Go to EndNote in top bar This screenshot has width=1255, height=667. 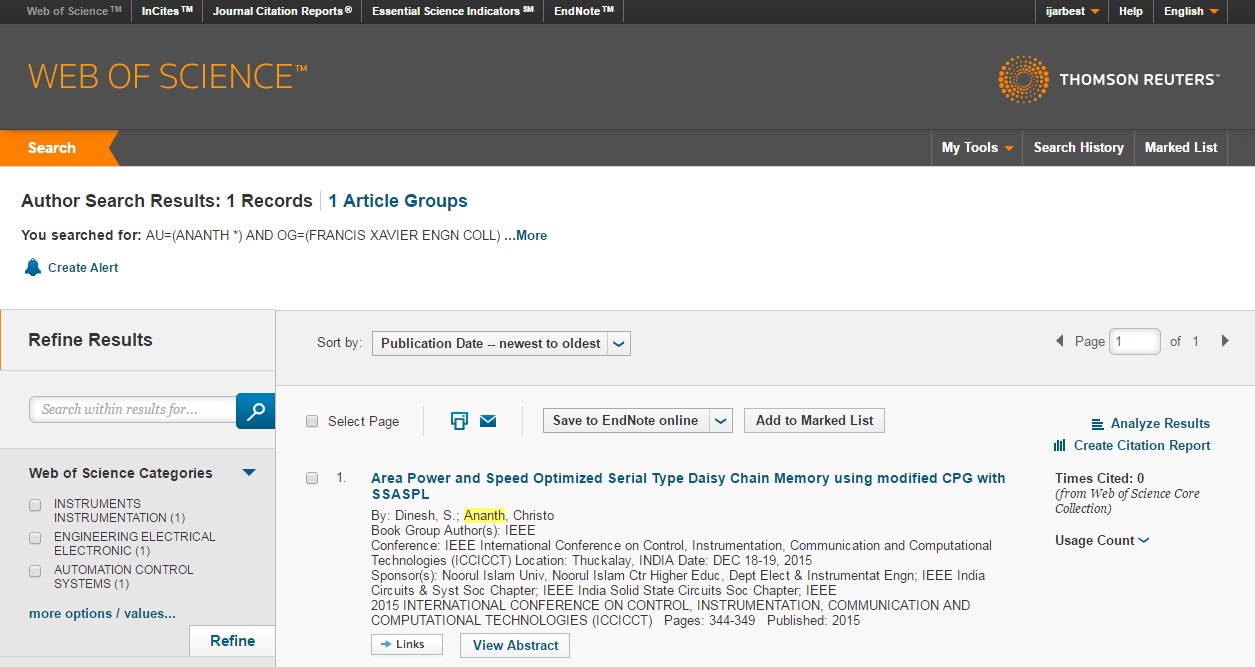coord(584,11)
